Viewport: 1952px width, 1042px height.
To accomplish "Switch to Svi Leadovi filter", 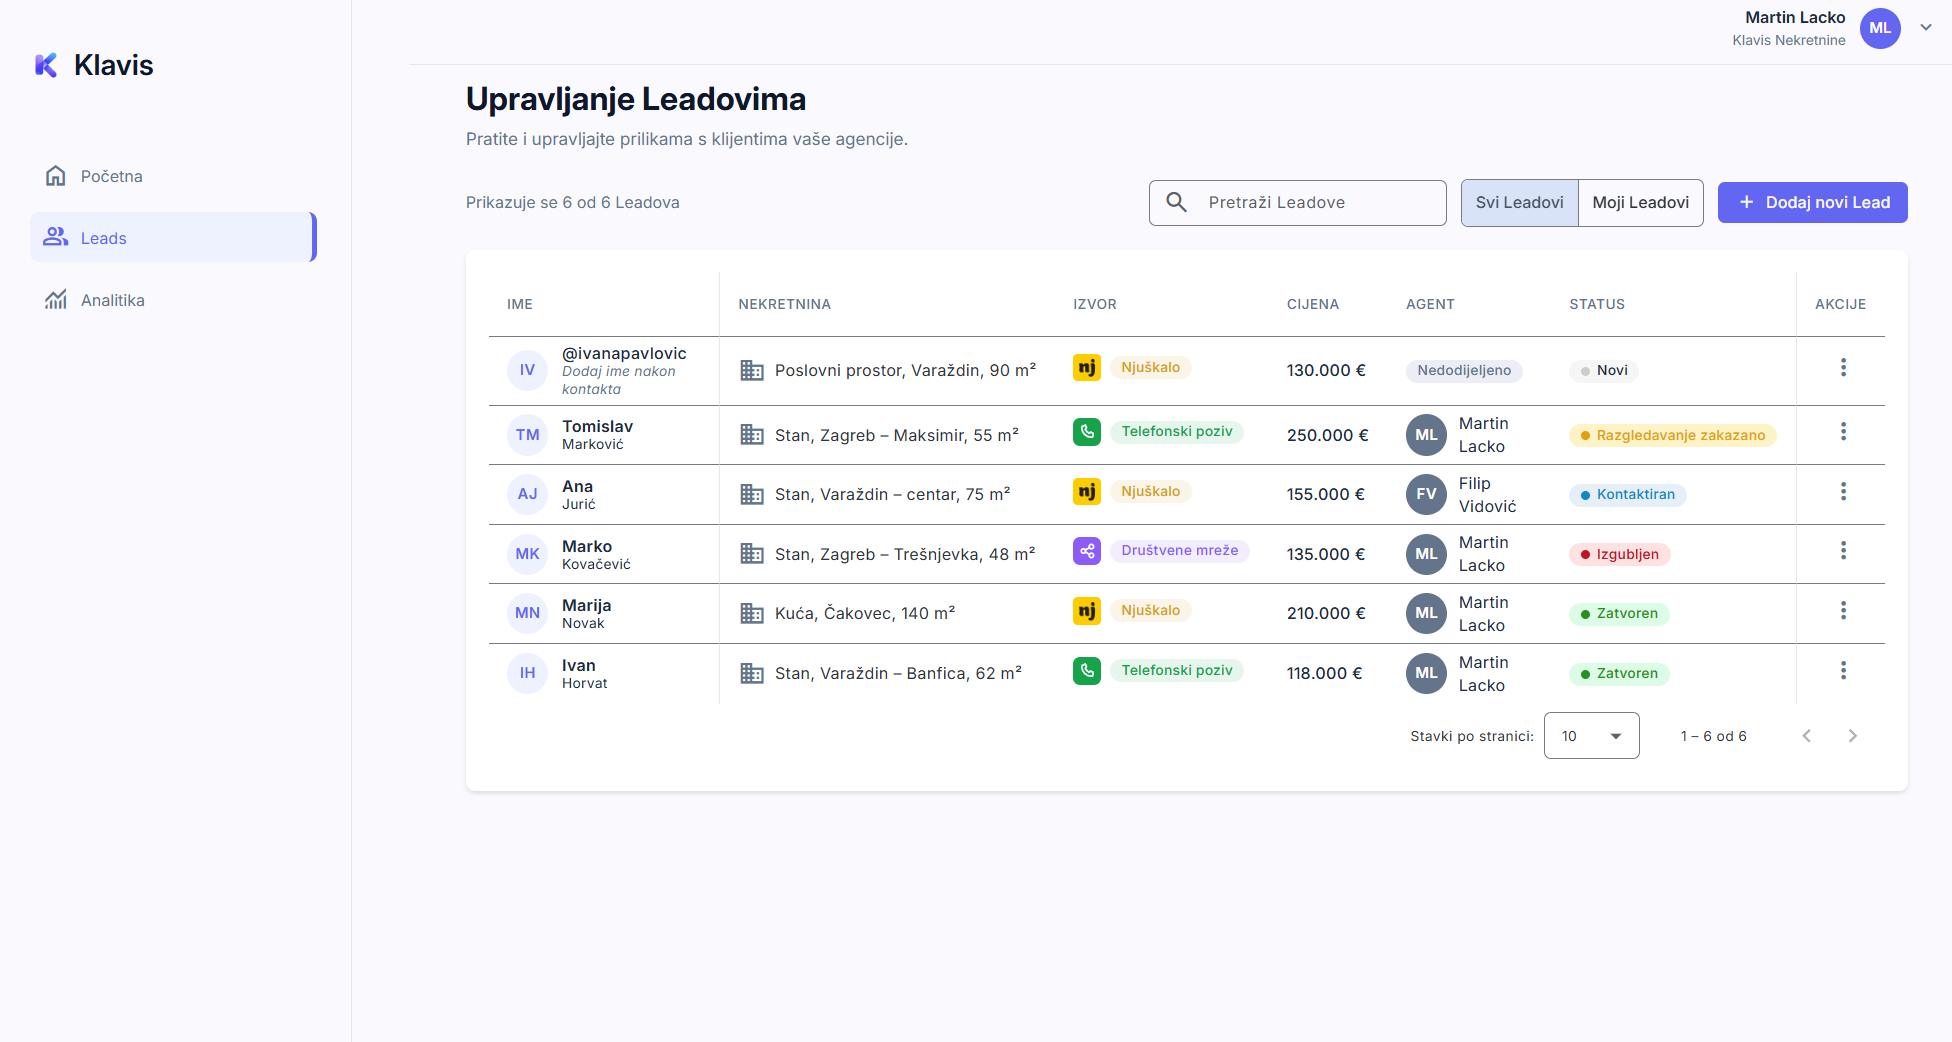I will [x=1519, y=203].
